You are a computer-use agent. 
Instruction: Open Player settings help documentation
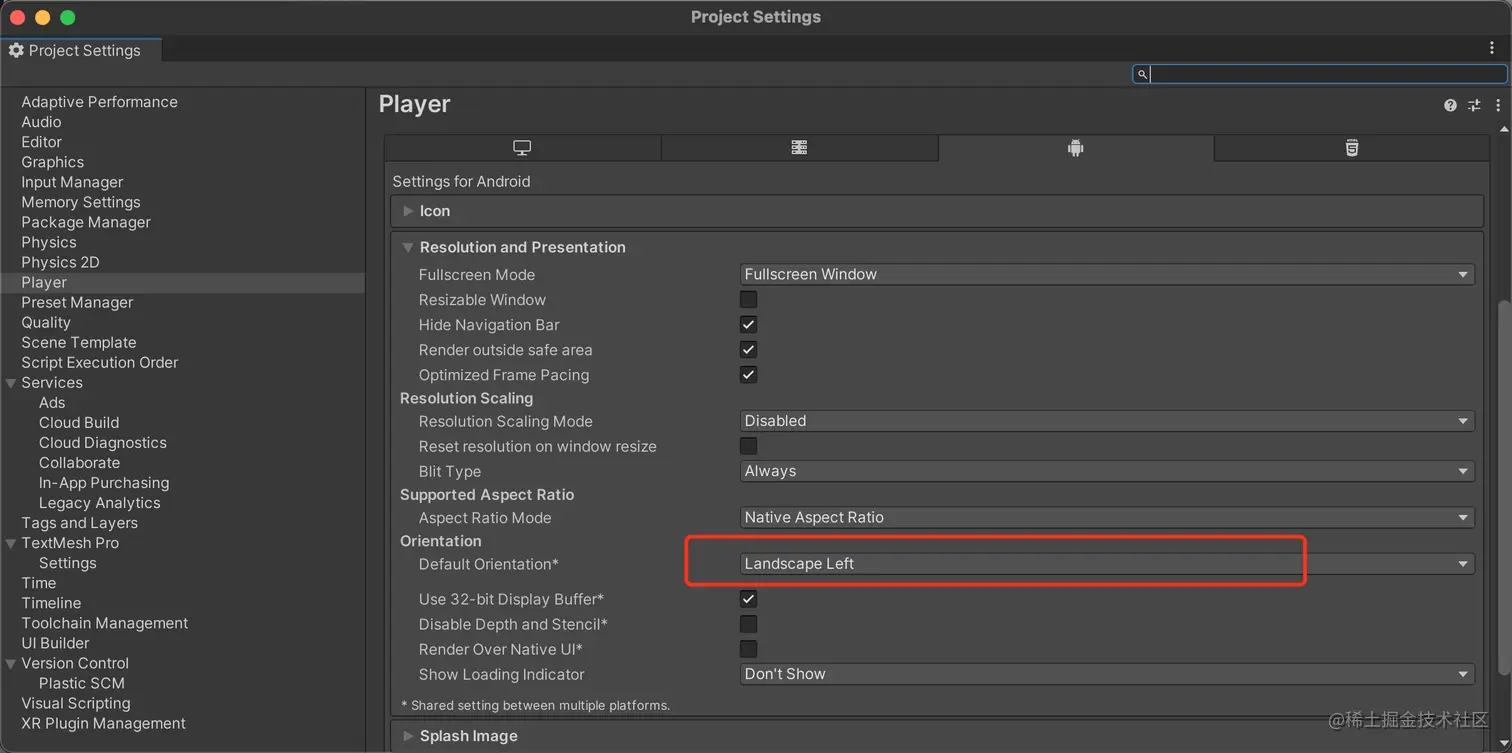[1450, 105]
